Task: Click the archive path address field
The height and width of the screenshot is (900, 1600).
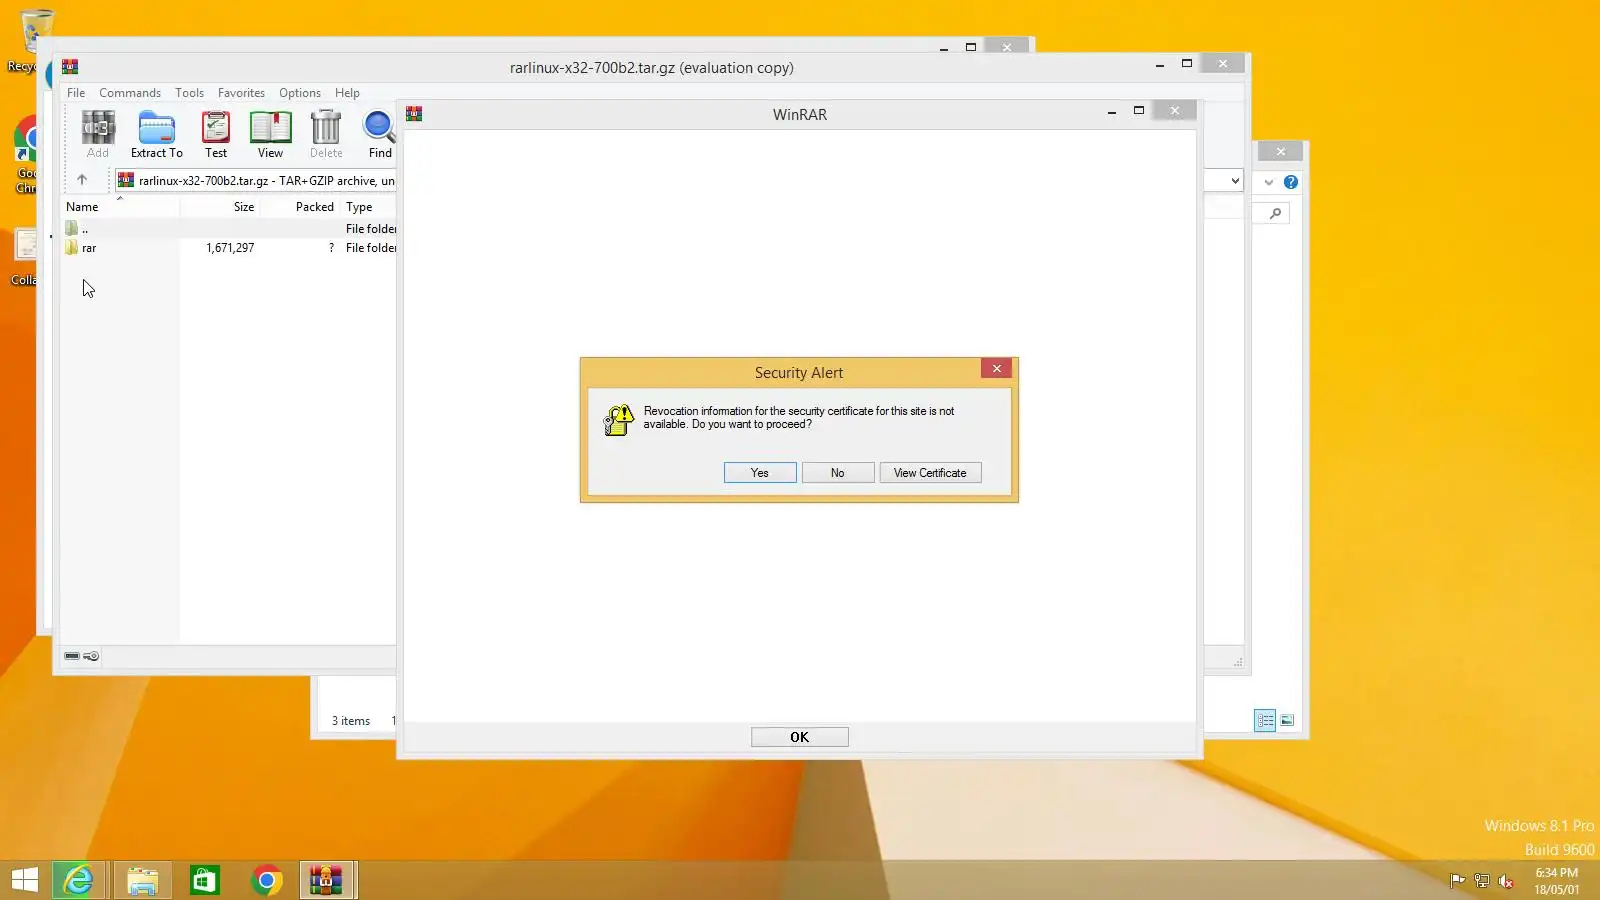Action: pos(256,181)
